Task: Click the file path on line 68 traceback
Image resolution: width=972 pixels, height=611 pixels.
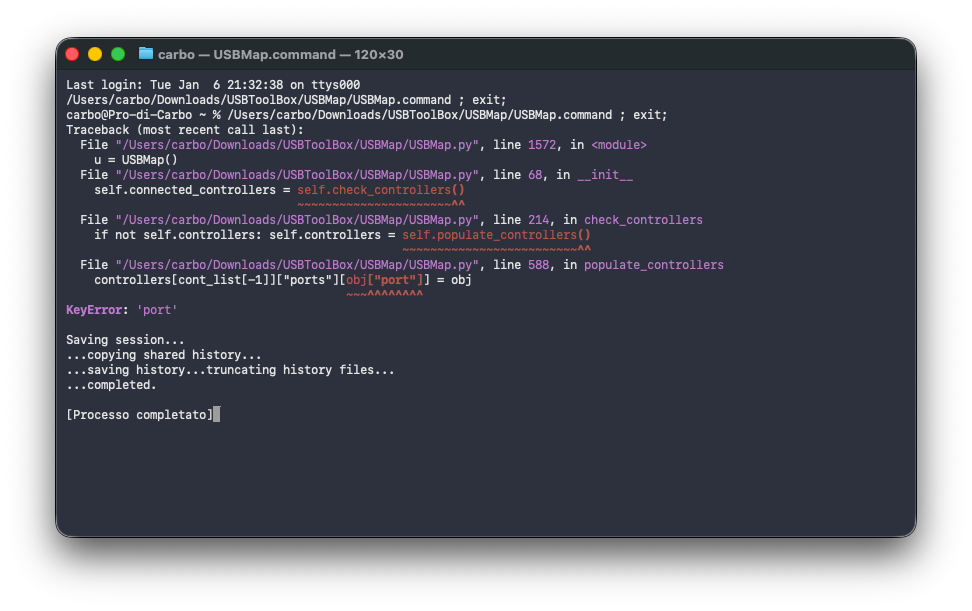Action: coord(297,175)
